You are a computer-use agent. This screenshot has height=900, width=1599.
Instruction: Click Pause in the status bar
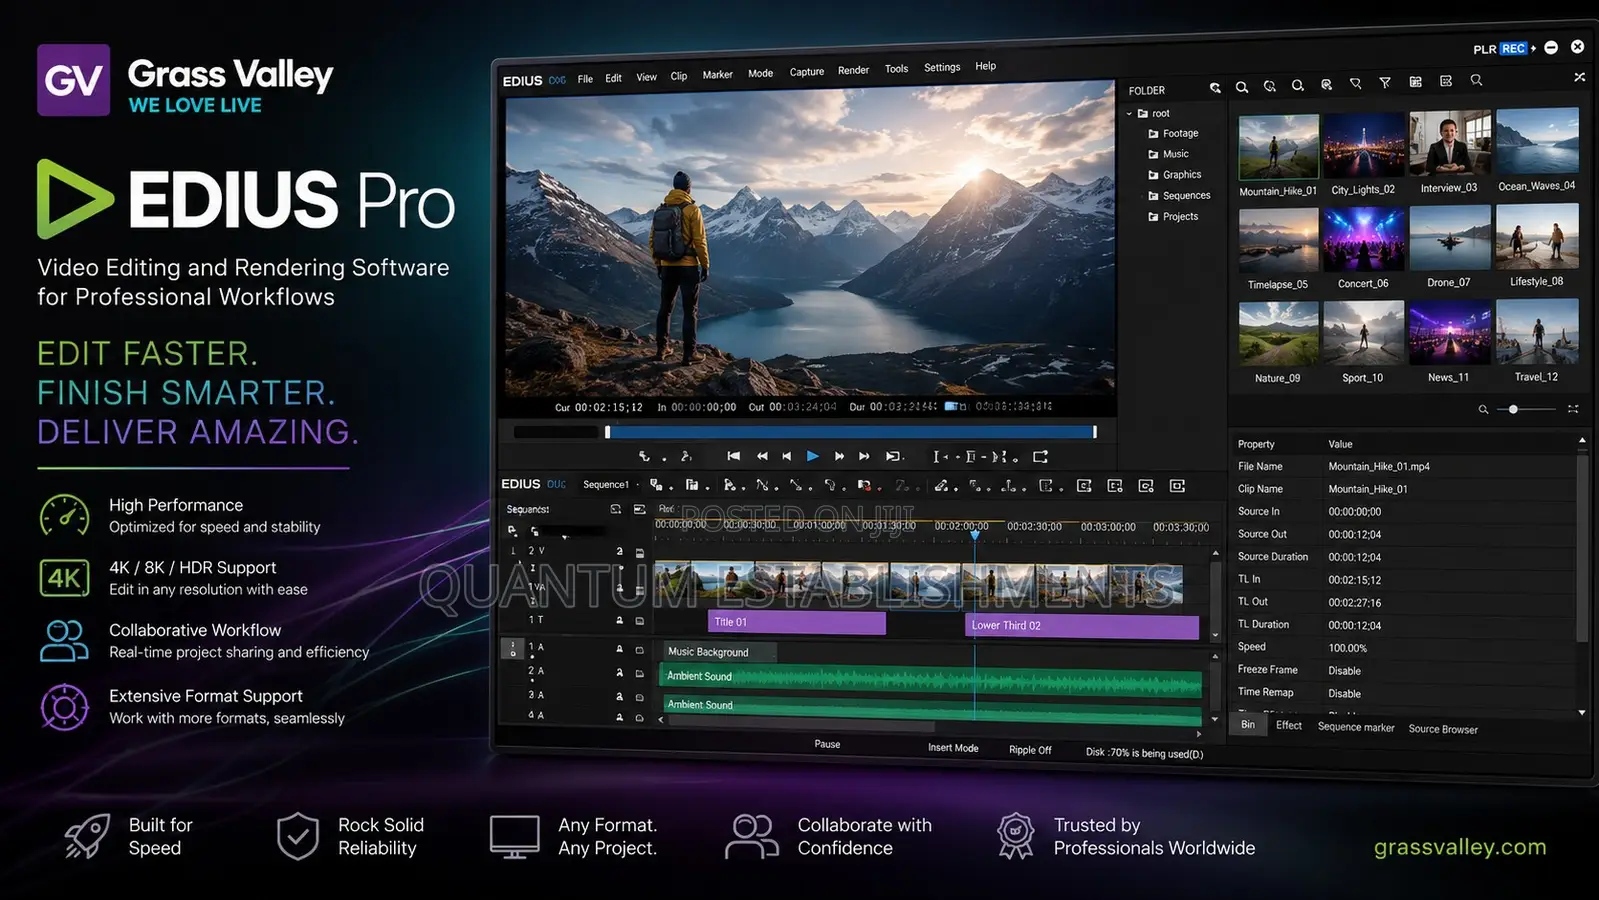827,744
